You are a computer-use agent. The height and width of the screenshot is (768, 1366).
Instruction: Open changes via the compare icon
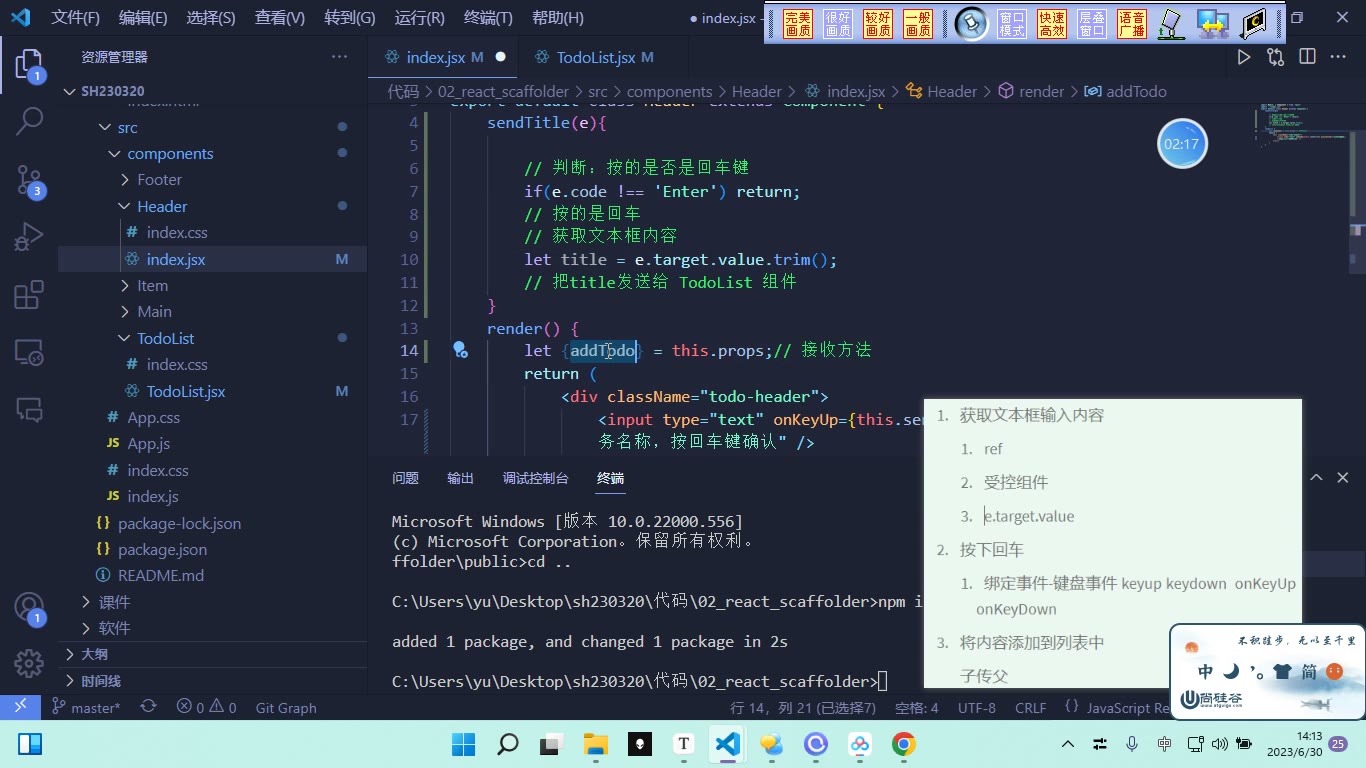coord(1275,57)
